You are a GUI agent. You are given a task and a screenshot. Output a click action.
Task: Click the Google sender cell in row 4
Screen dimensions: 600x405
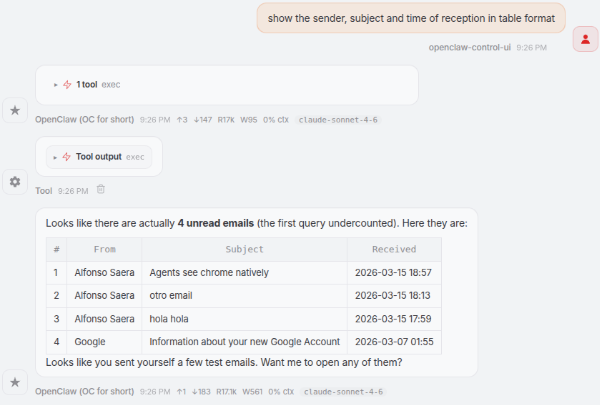91,343
